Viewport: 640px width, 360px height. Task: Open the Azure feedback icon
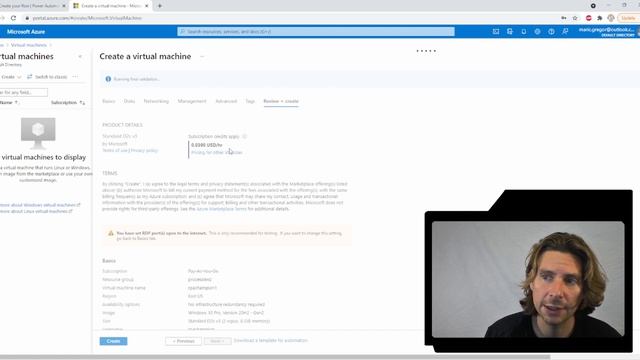pyautogui.click(x=565, y=31)
